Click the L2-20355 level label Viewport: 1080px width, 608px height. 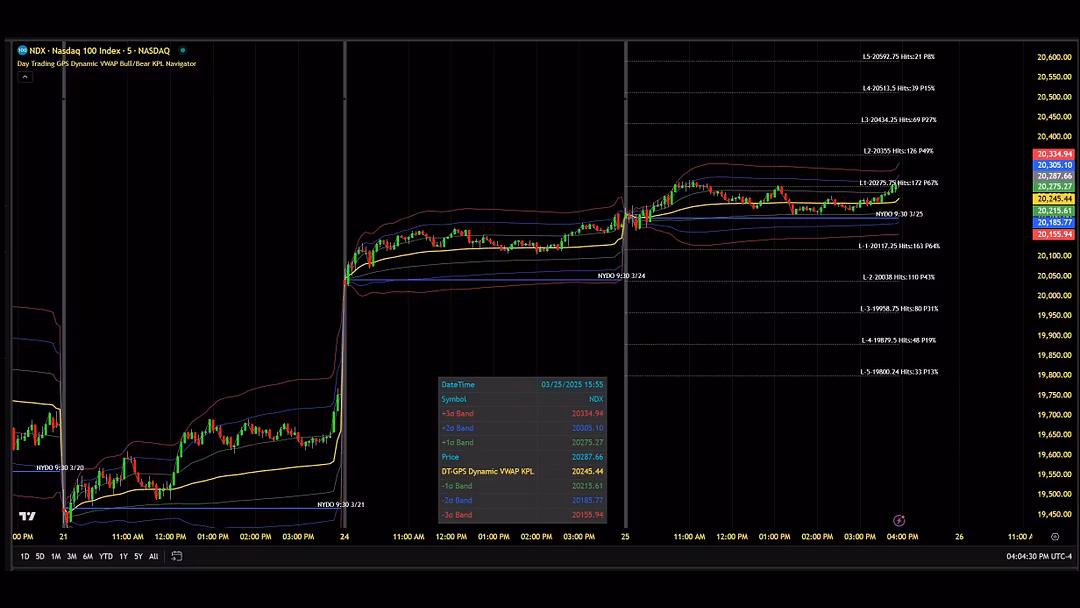tap(898, 151)
